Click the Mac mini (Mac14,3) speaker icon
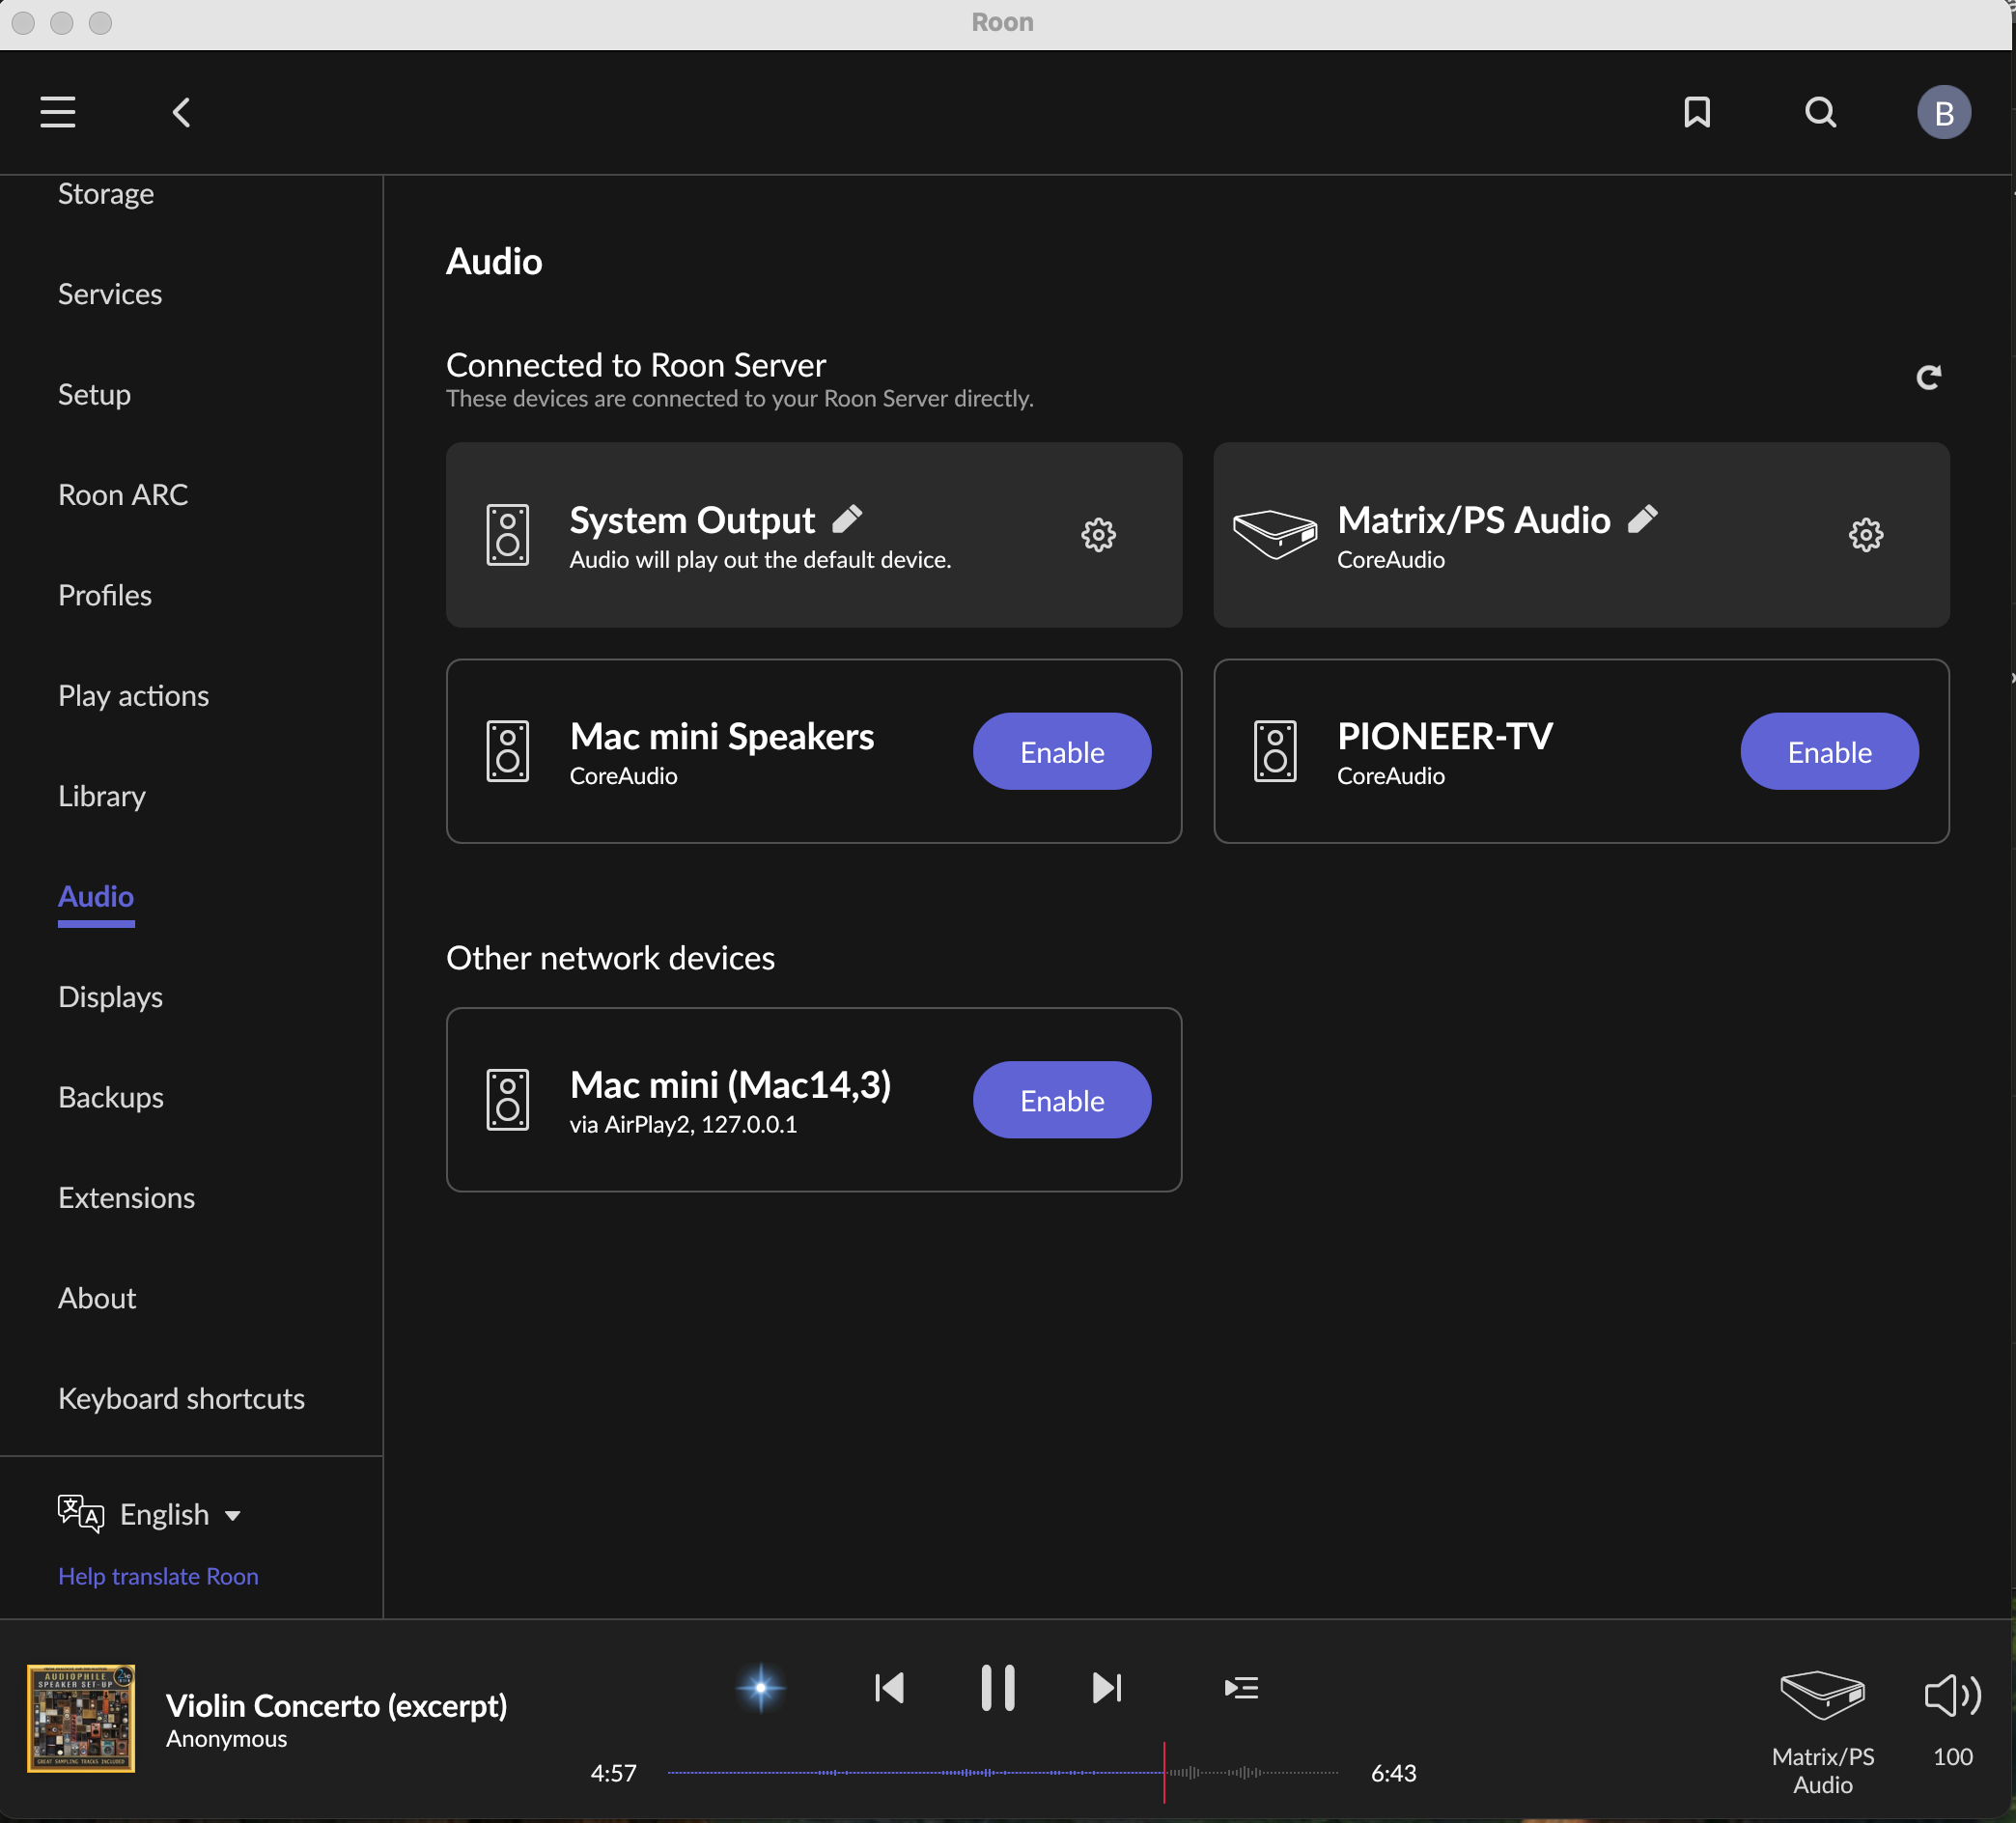2016x1823 pixels. 507,1100
